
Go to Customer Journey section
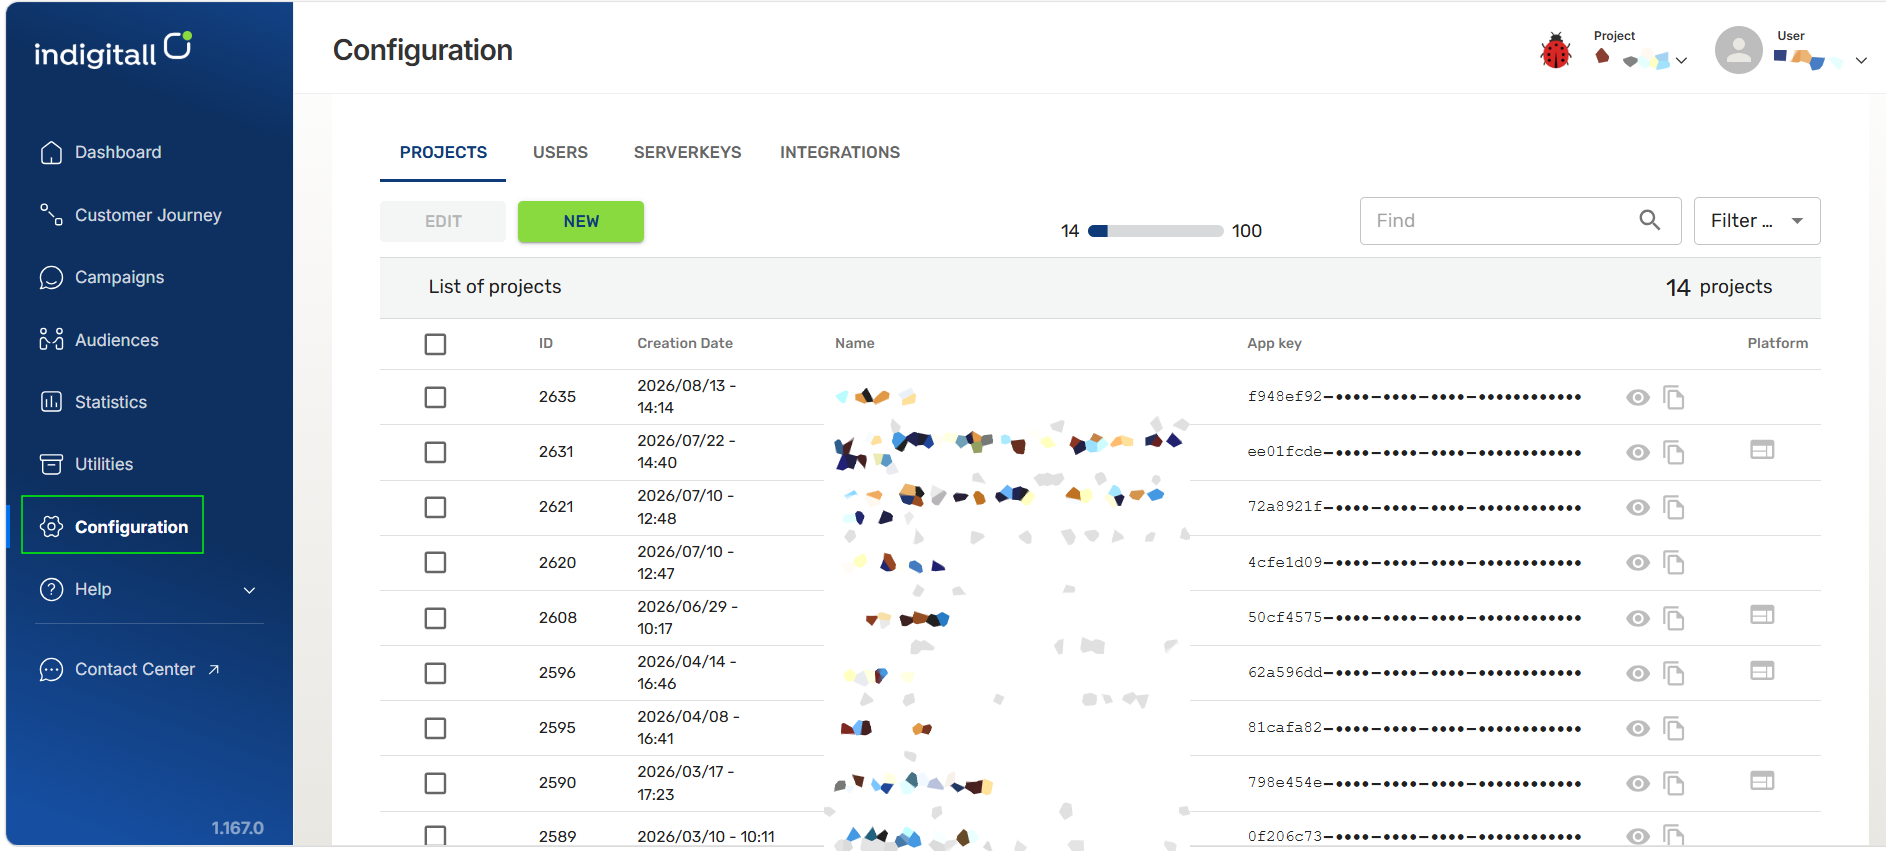(x=130, y=215)
